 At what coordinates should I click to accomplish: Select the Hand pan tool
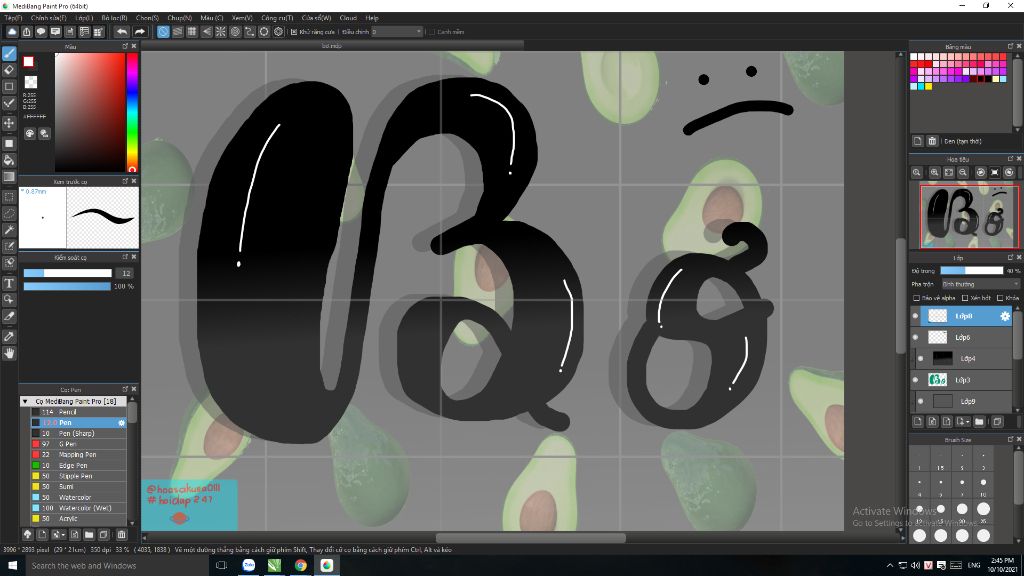tap(9, 353)
